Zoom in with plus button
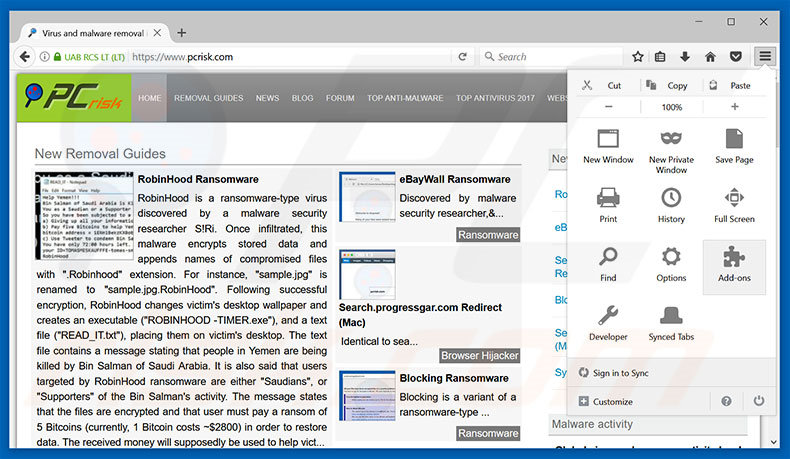This screenshot has width=790, height=459. coord(735,107)
